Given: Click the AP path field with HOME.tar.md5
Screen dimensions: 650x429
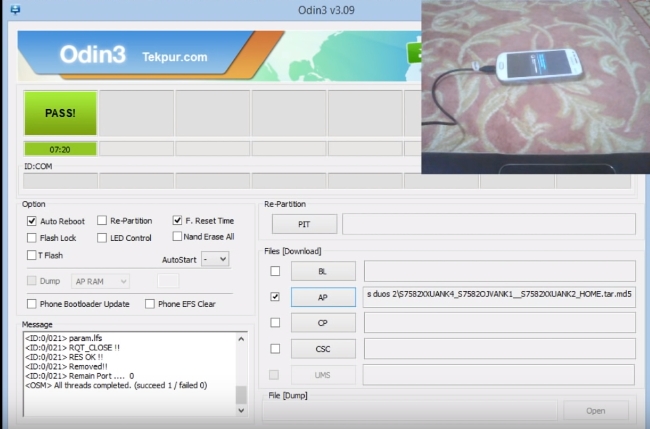Looking at the screenshot, I should (x=499, y=297).
